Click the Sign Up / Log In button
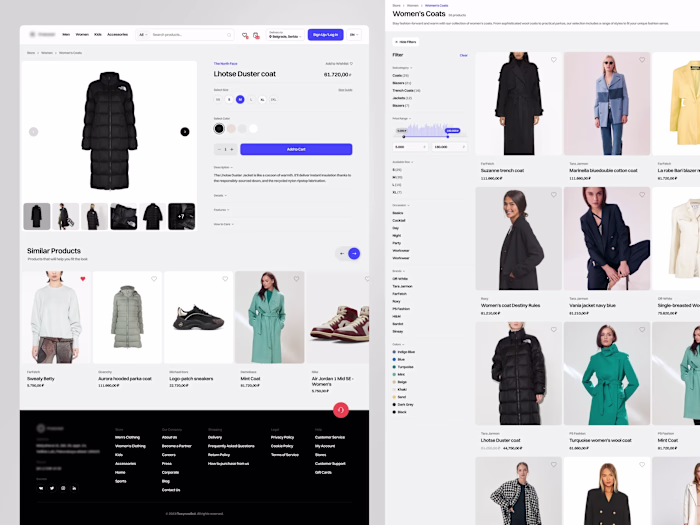 pyautogui.click(x=325, y=35)
